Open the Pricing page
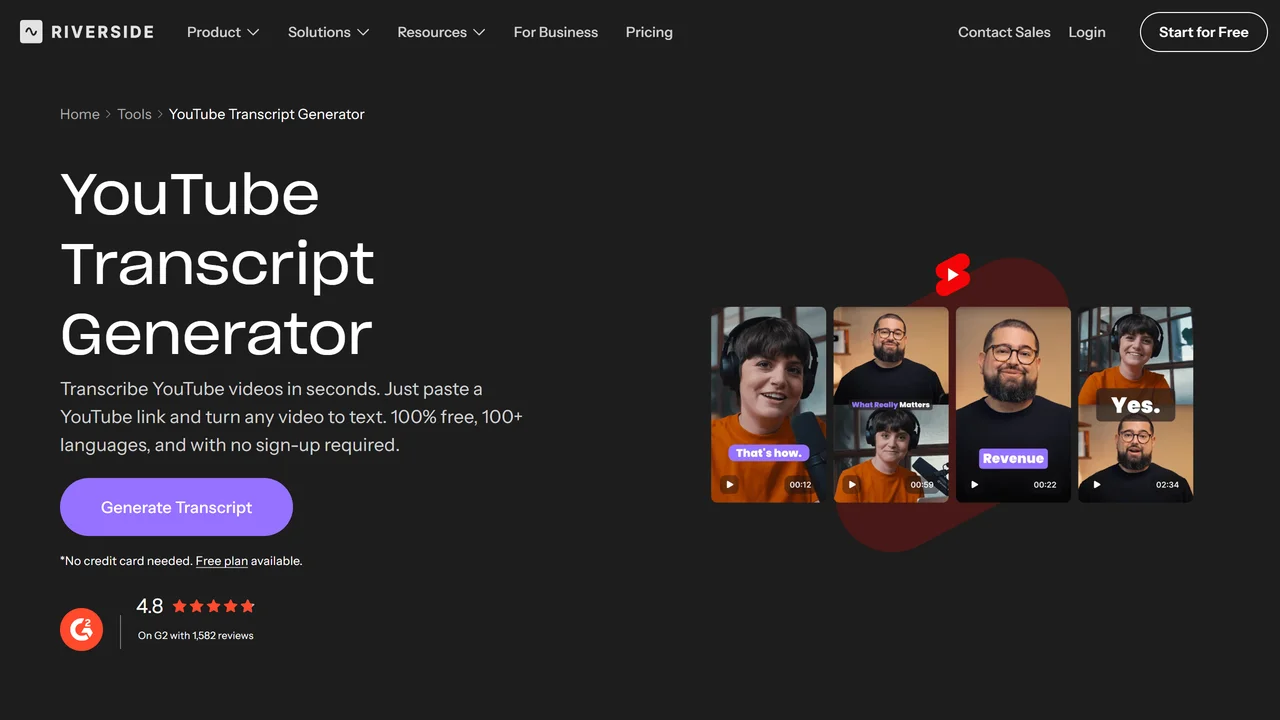The image size is (1280, 720). point(649,32)
